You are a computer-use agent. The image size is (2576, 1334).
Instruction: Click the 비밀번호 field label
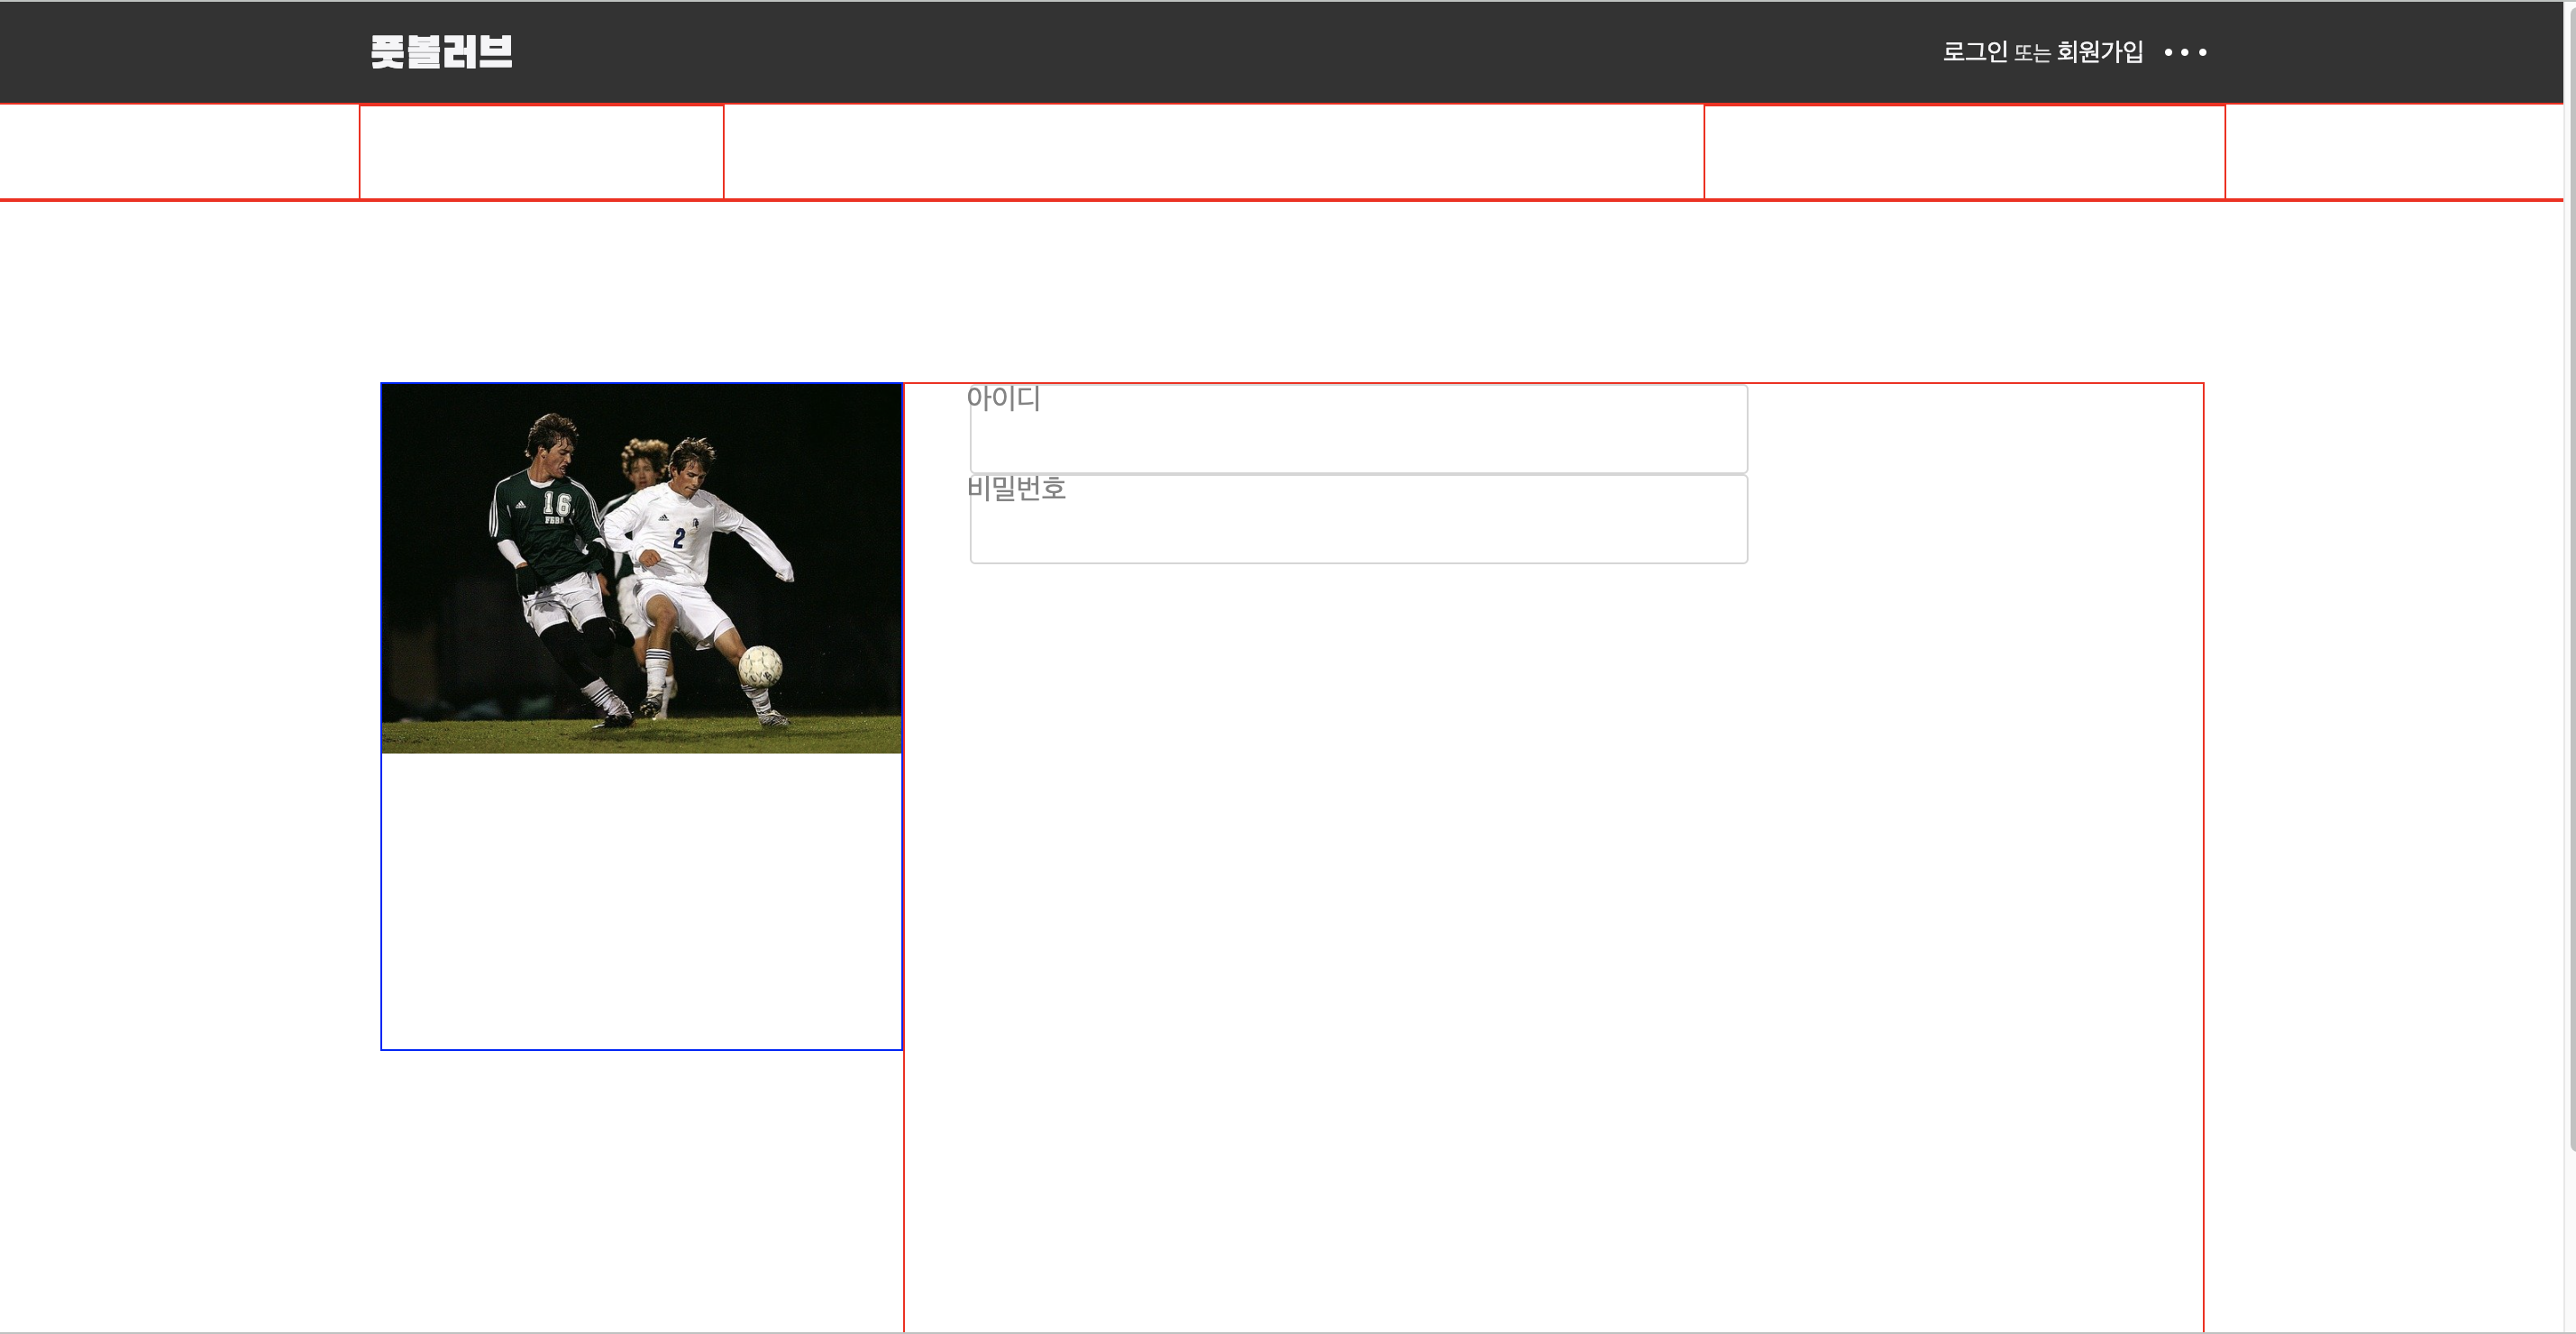[x=1016, y=489]
